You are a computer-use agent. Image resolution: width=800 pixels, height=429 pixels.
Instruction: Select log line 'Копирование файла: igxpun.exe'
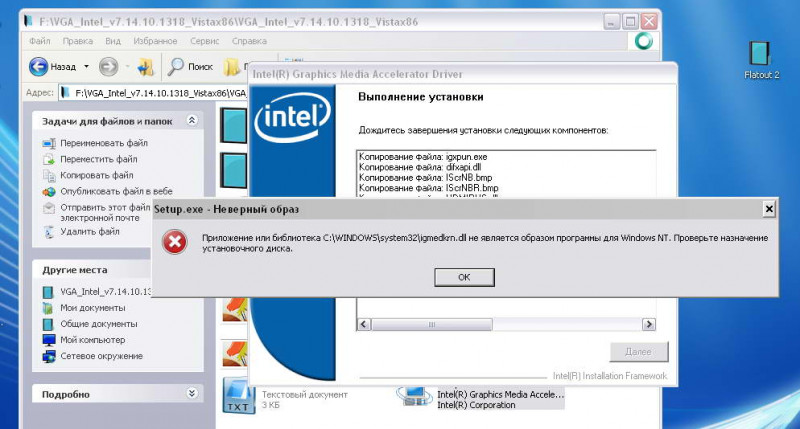[423, 157]
